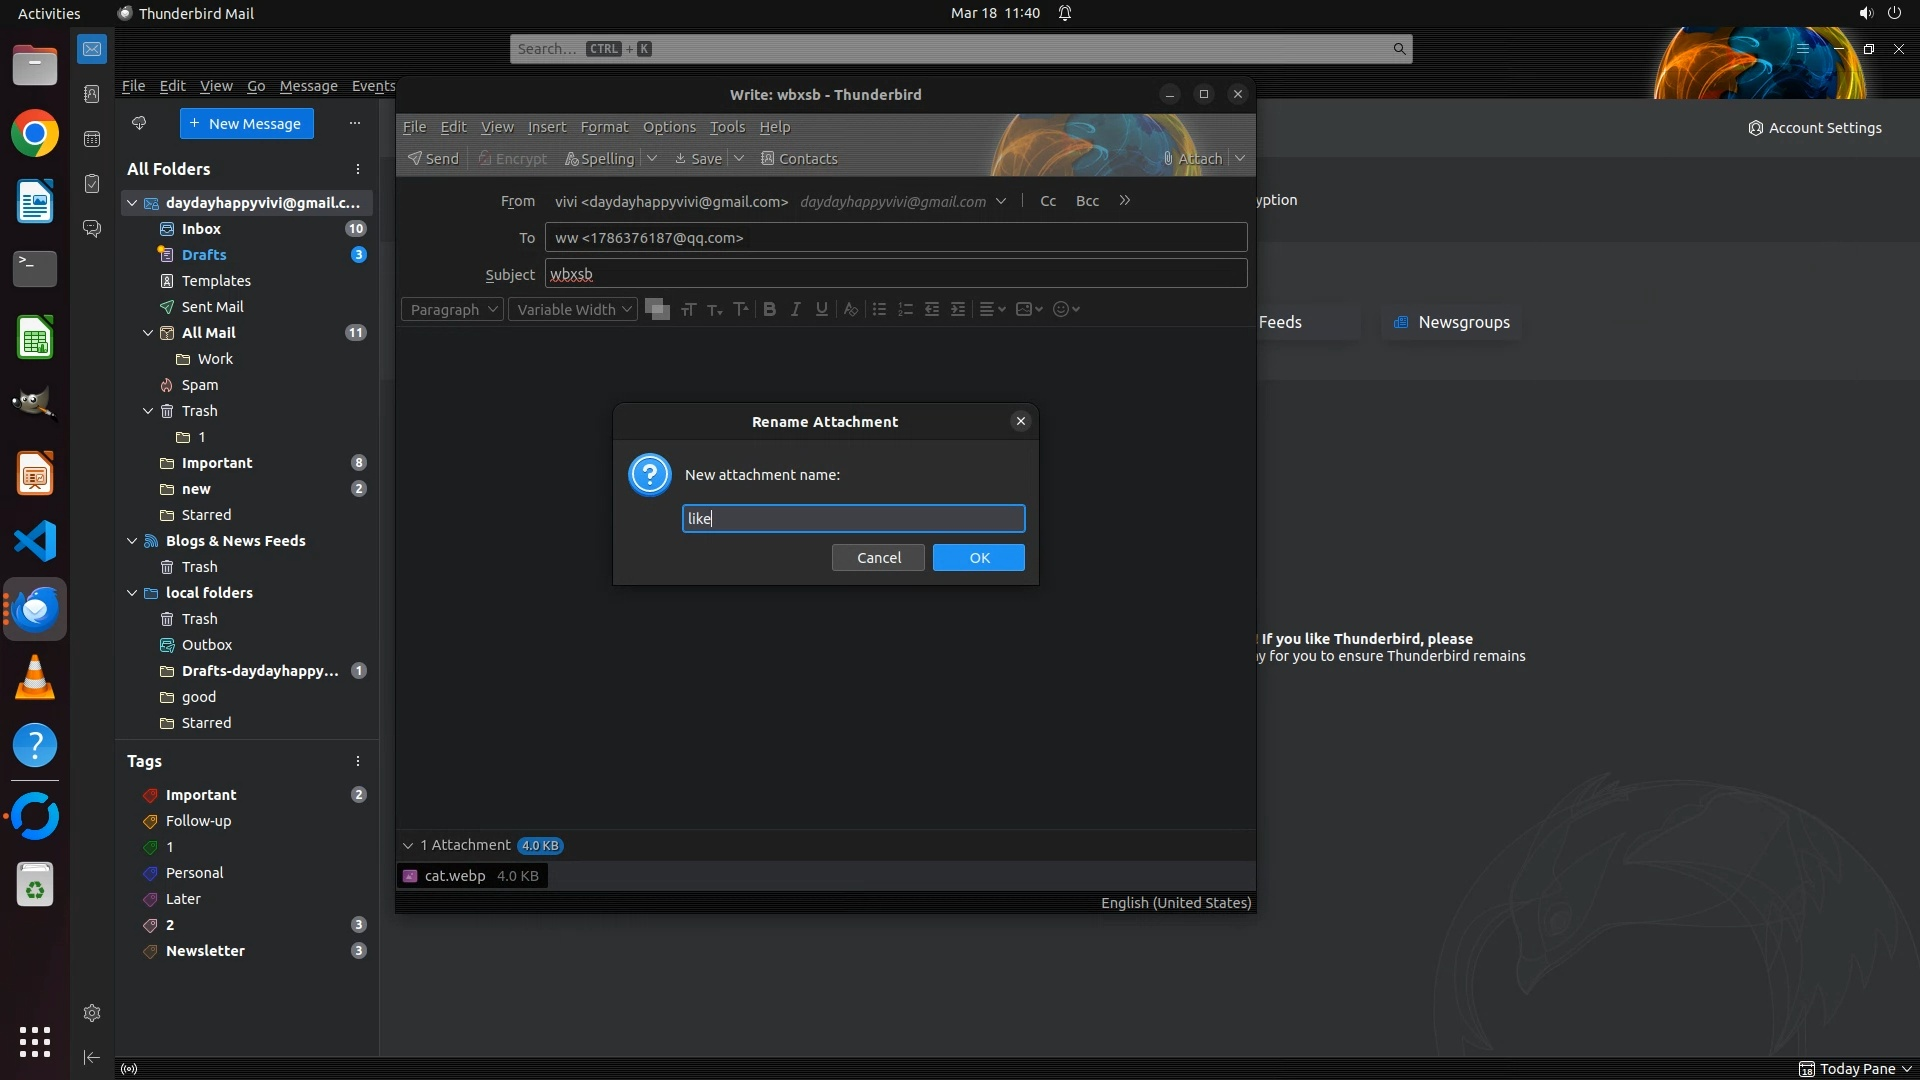Click the text color swatch
The width and height of the screenshot is (1920, 1080).
point(655,308)
